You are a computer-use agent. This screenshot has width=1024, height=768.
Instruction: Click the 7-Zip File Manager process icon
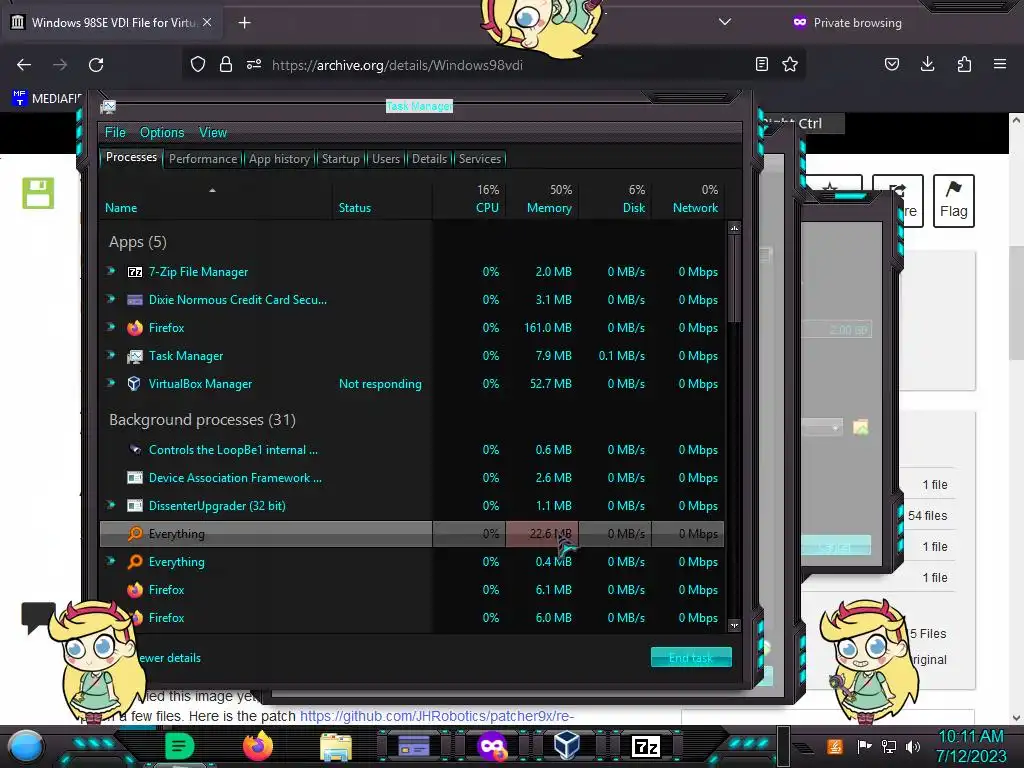click(135, 272)
